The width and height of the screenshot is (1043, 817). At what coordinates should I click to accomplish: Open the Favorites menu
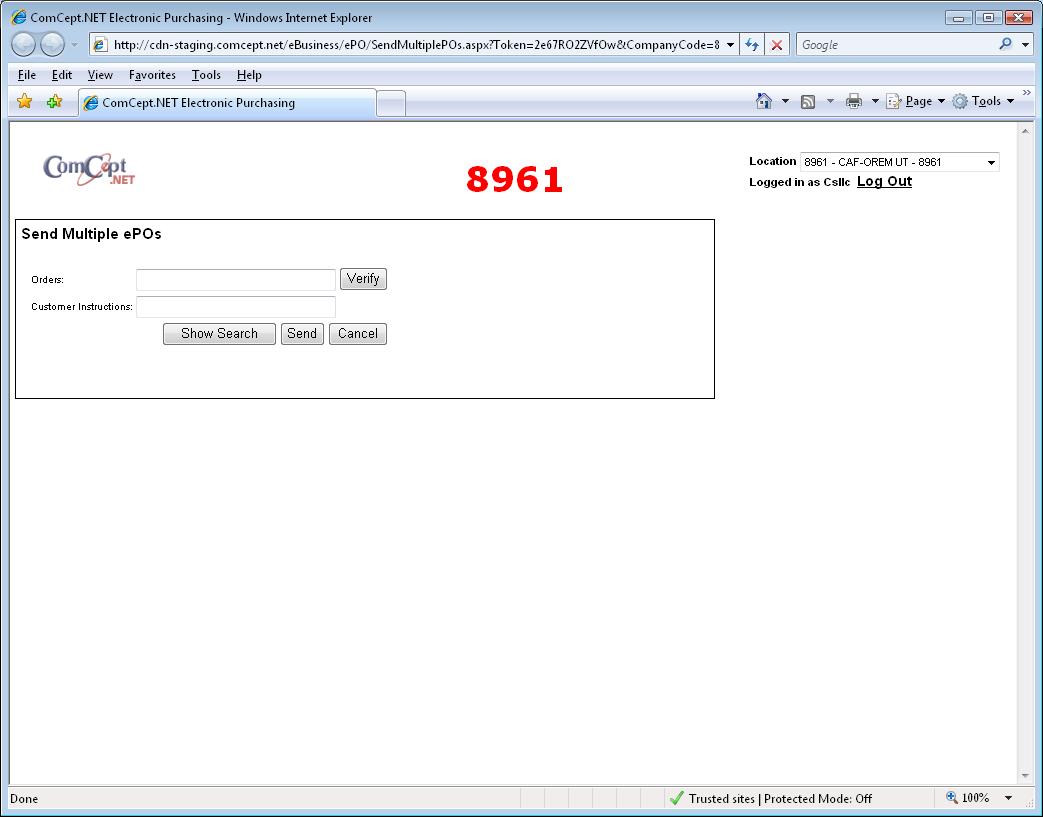click(x=152, y=75)
